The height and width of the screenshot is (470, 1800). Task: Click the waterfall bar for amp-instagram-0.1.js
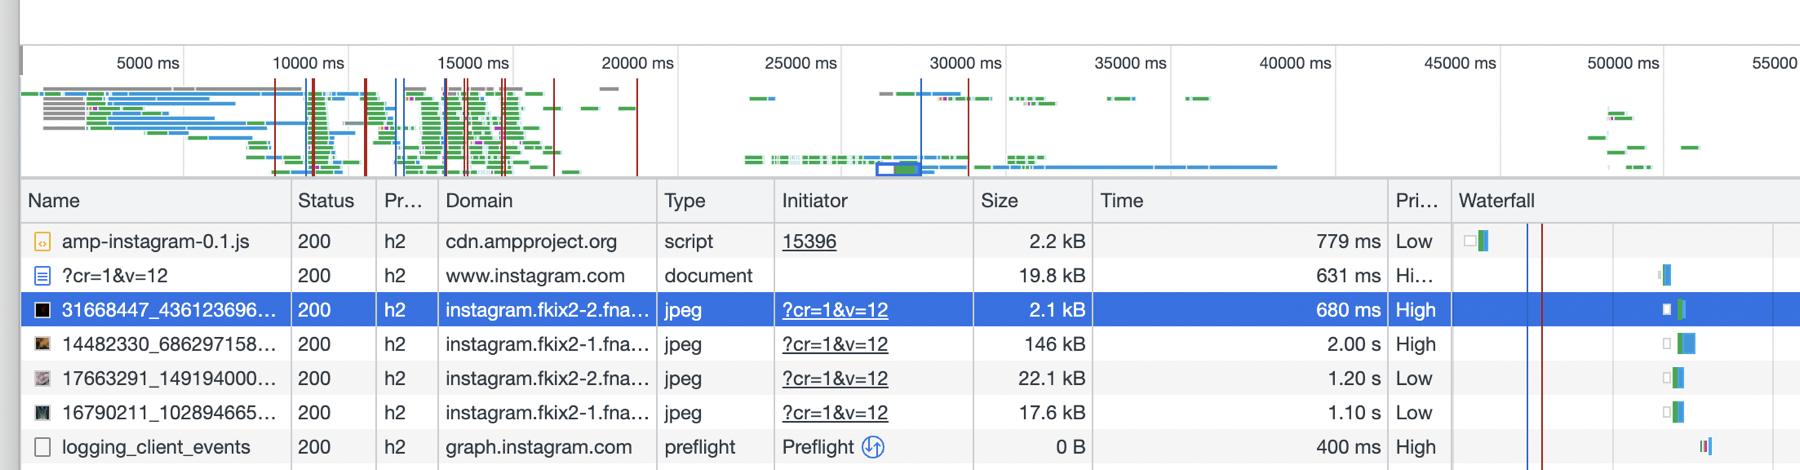tap(1482, 241)
